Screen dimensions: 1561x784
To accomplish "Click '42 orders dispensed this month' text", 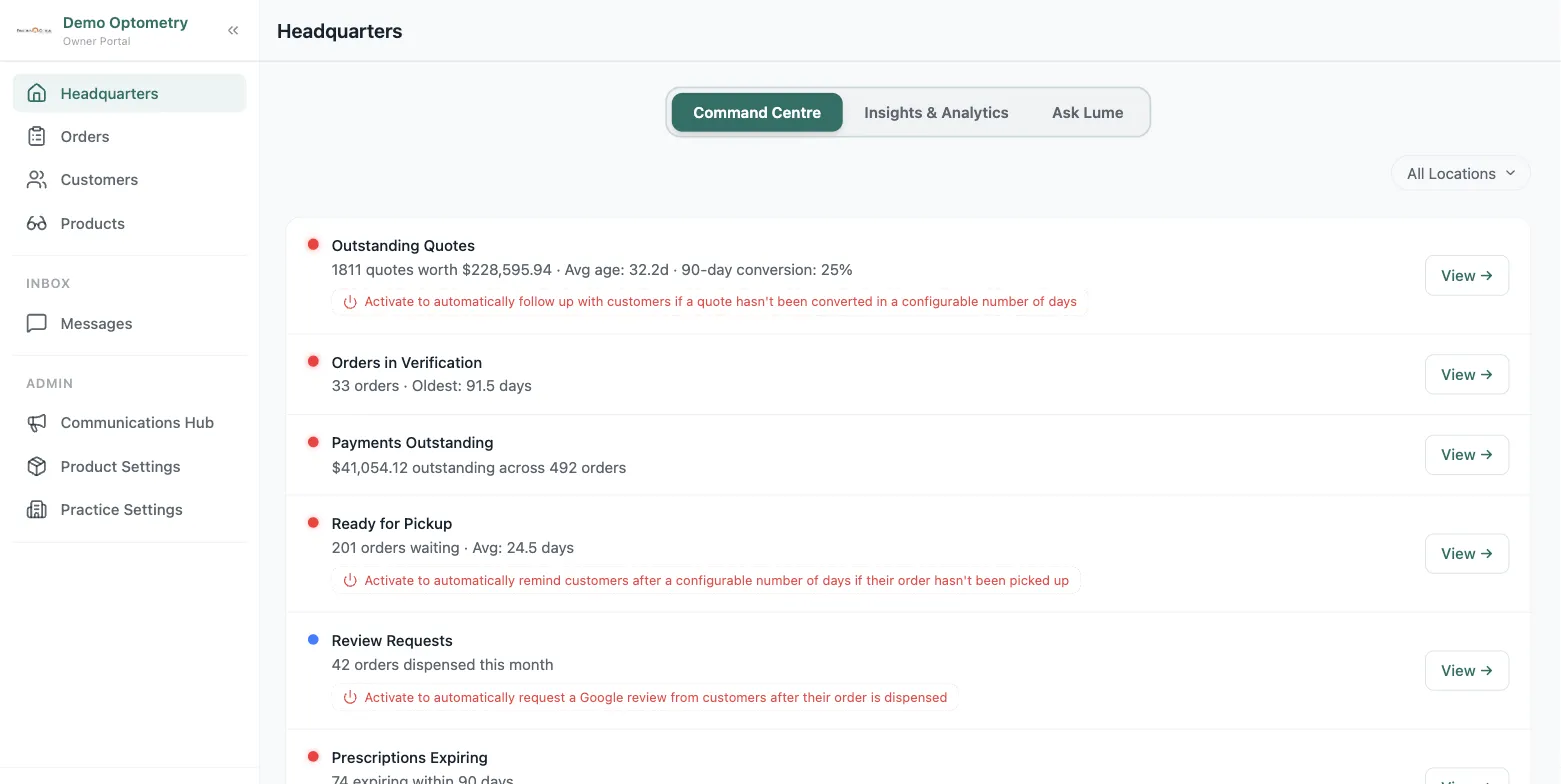I will coord(442,665).
